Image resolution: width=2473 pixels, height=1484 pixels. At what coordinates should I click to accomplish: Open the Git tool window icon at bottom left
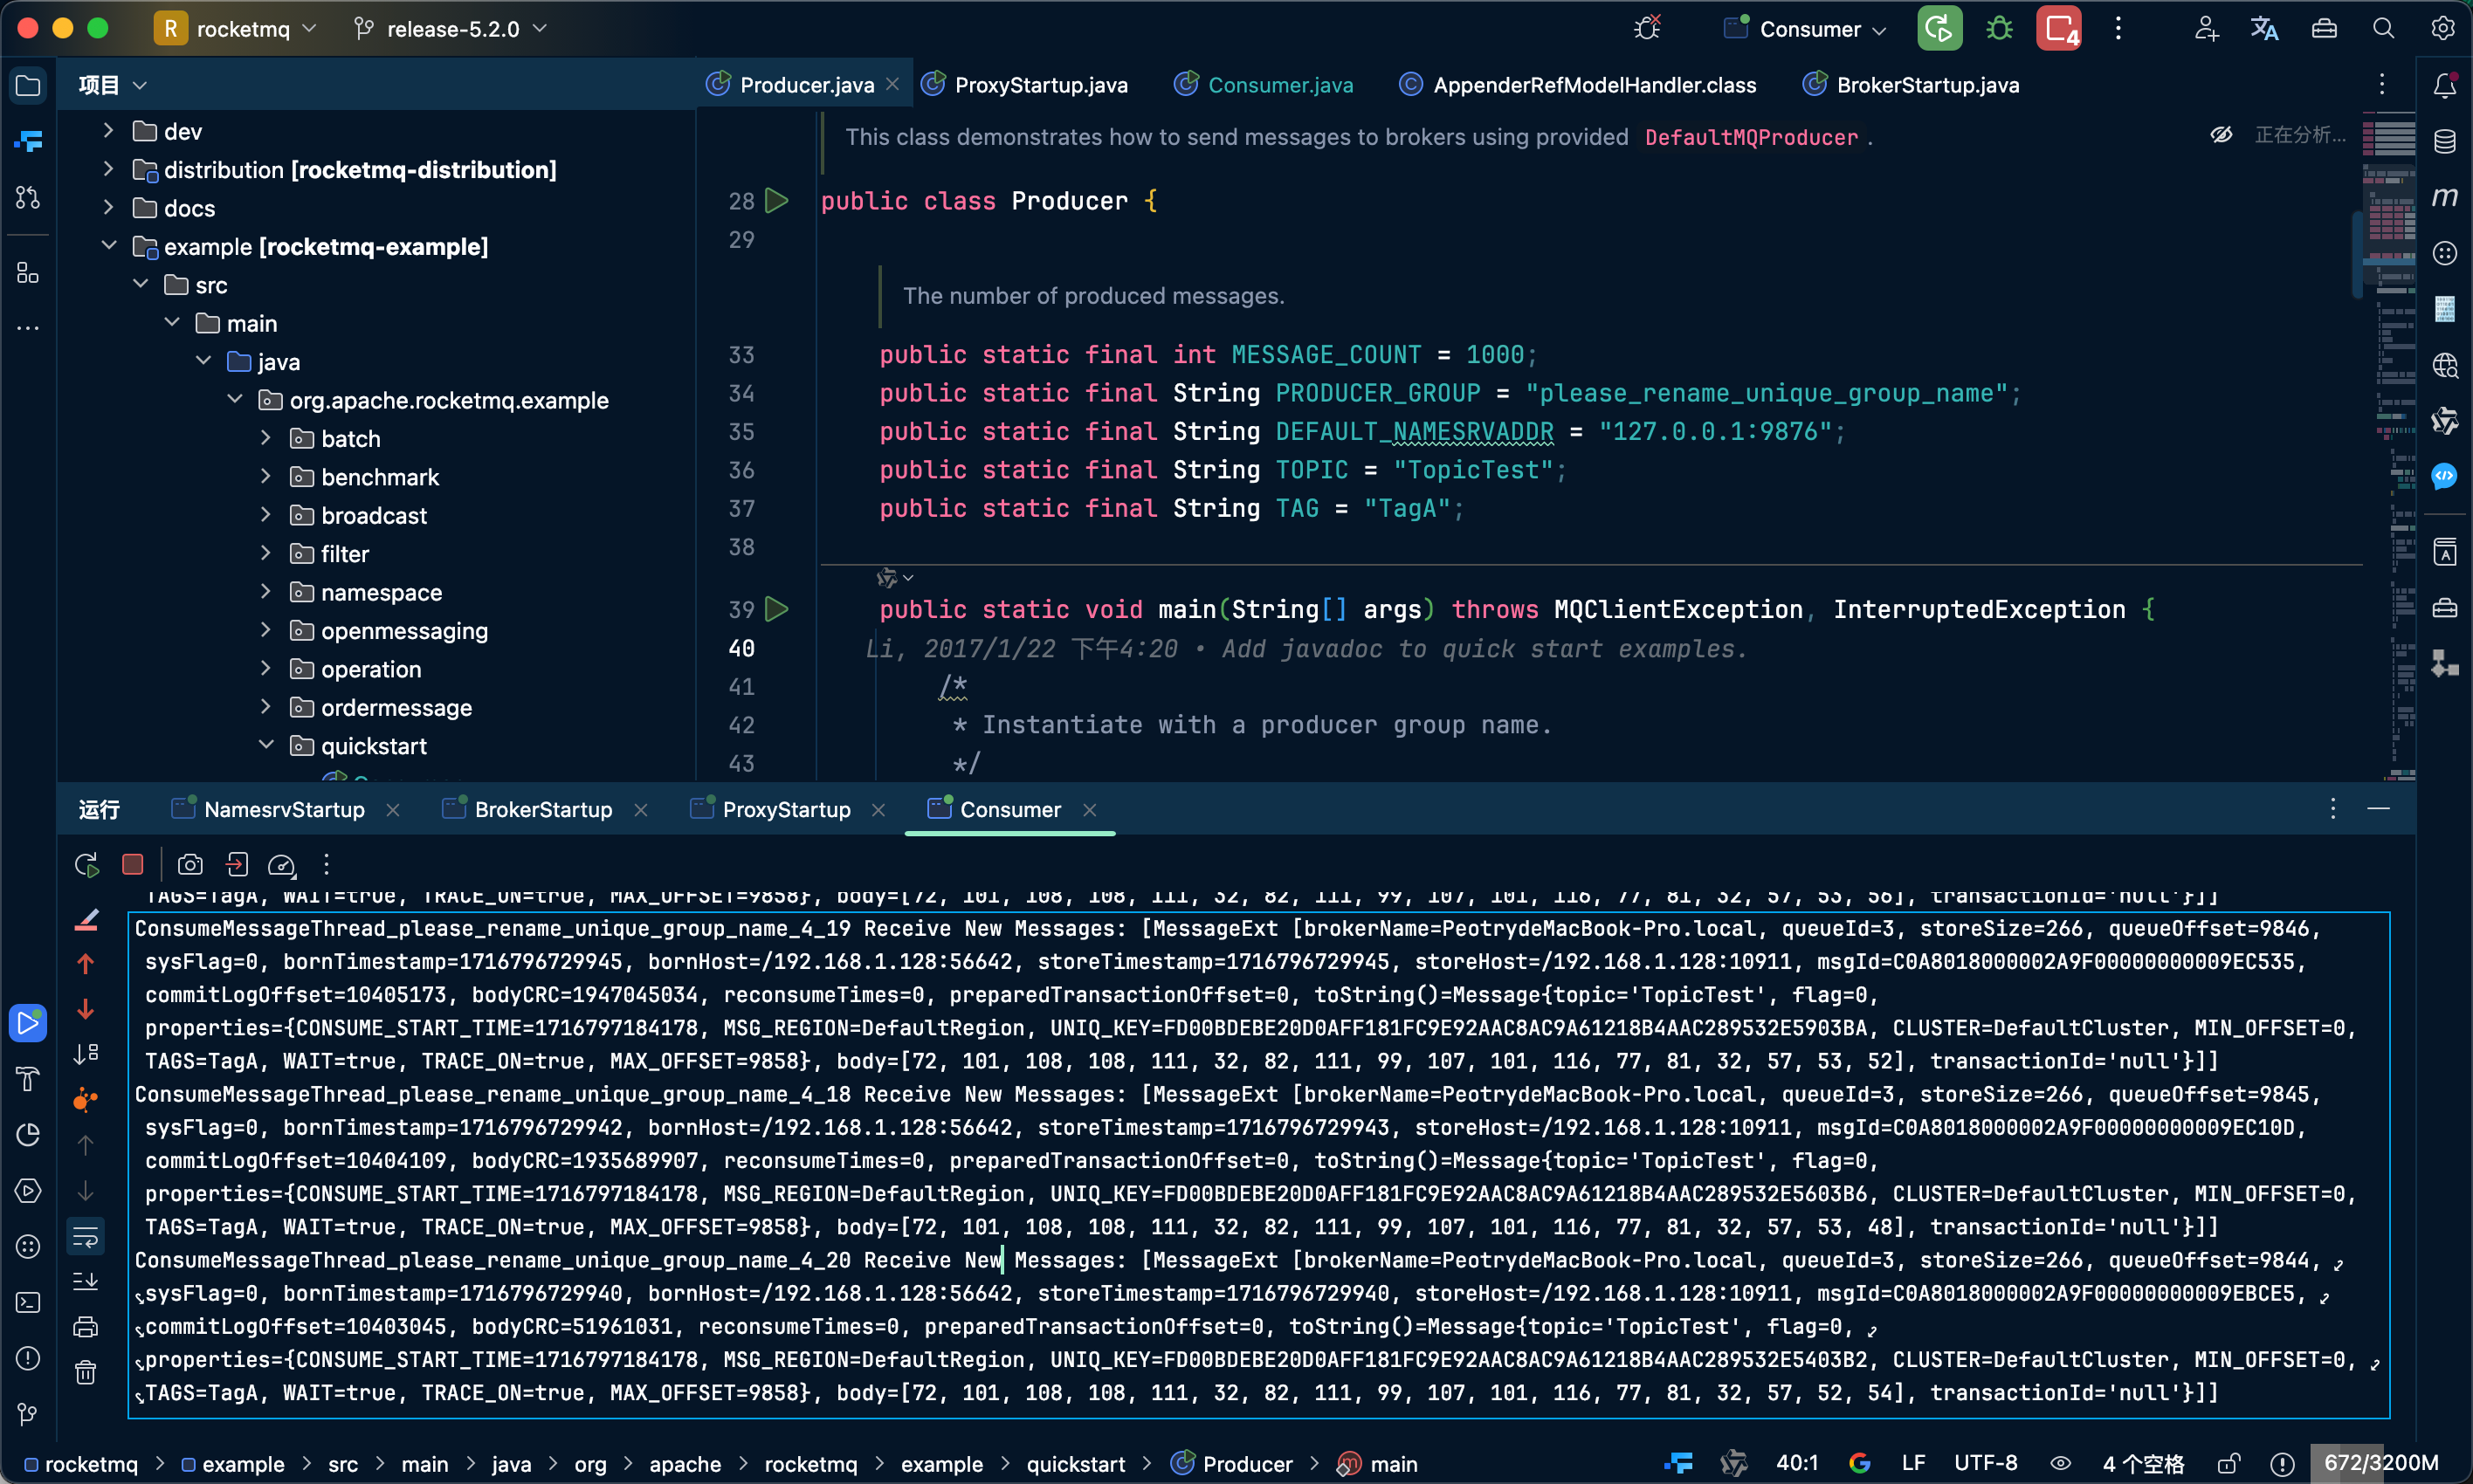(x=28, y=1414)
